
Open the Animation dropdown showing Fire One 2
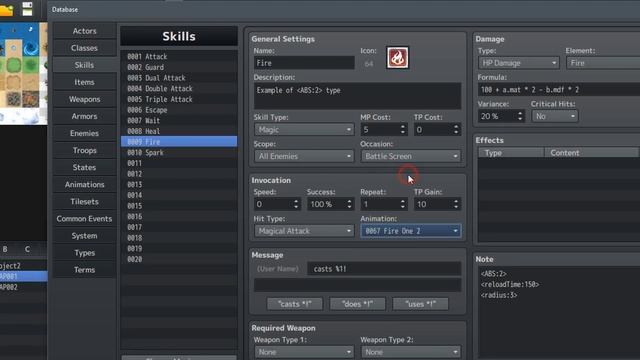click(411, 231)
